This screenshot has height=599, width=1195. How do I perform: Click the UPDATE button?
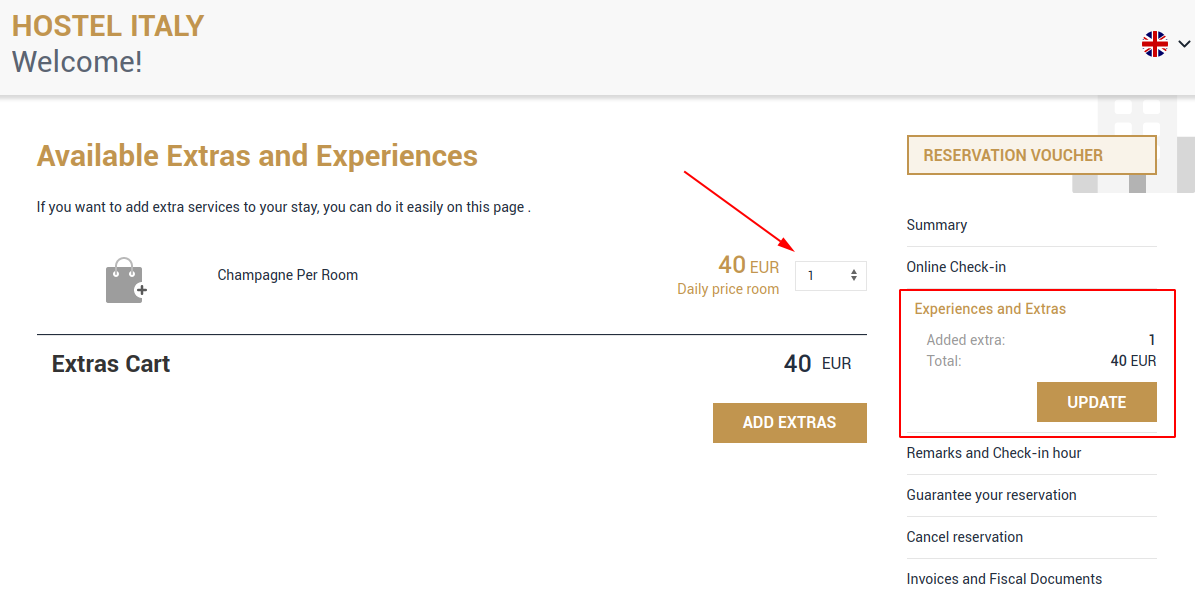coord(1096,402)
